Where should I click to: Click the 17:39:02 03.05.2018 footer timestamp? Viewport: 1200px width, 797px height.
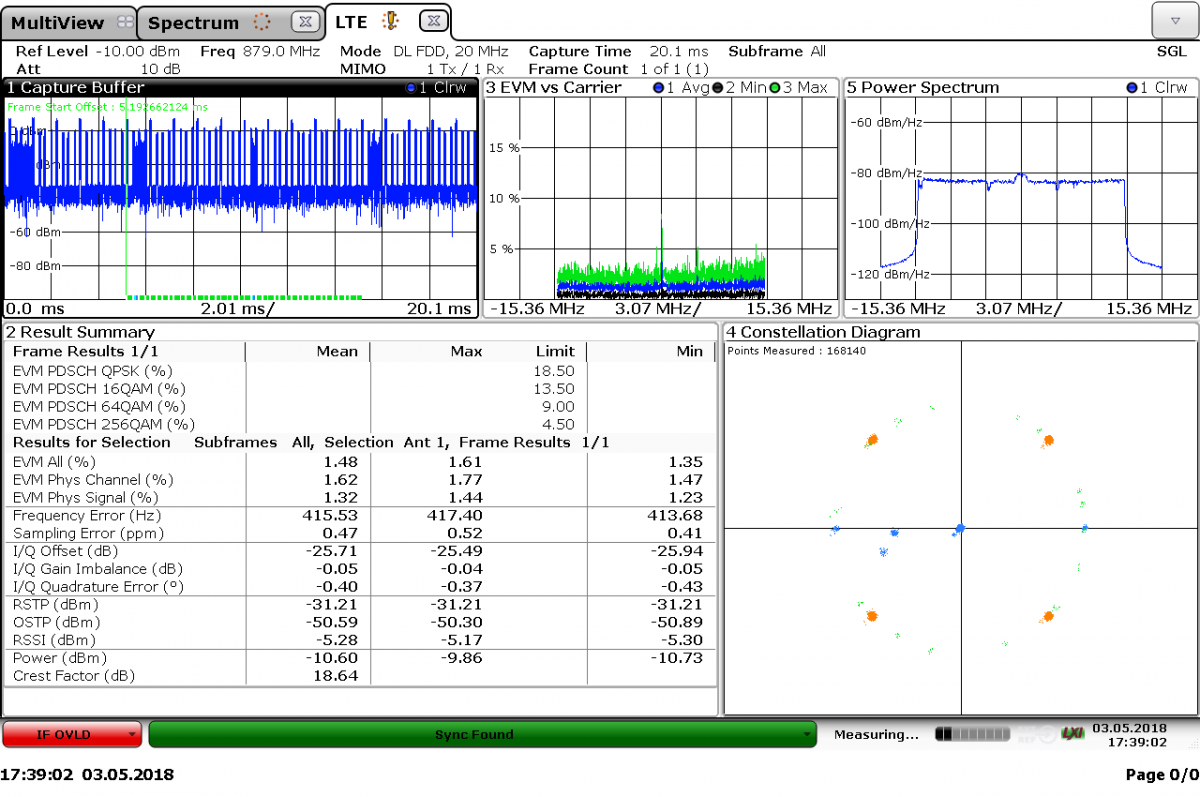point(88,775)
